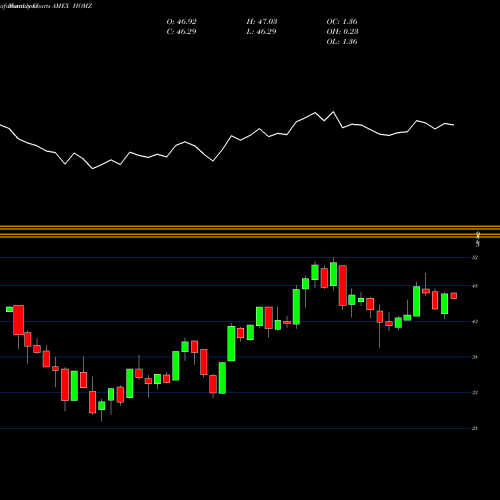Click the 48 price axis label
Viewport: 500px width, 500px height.
click(475, 286)
